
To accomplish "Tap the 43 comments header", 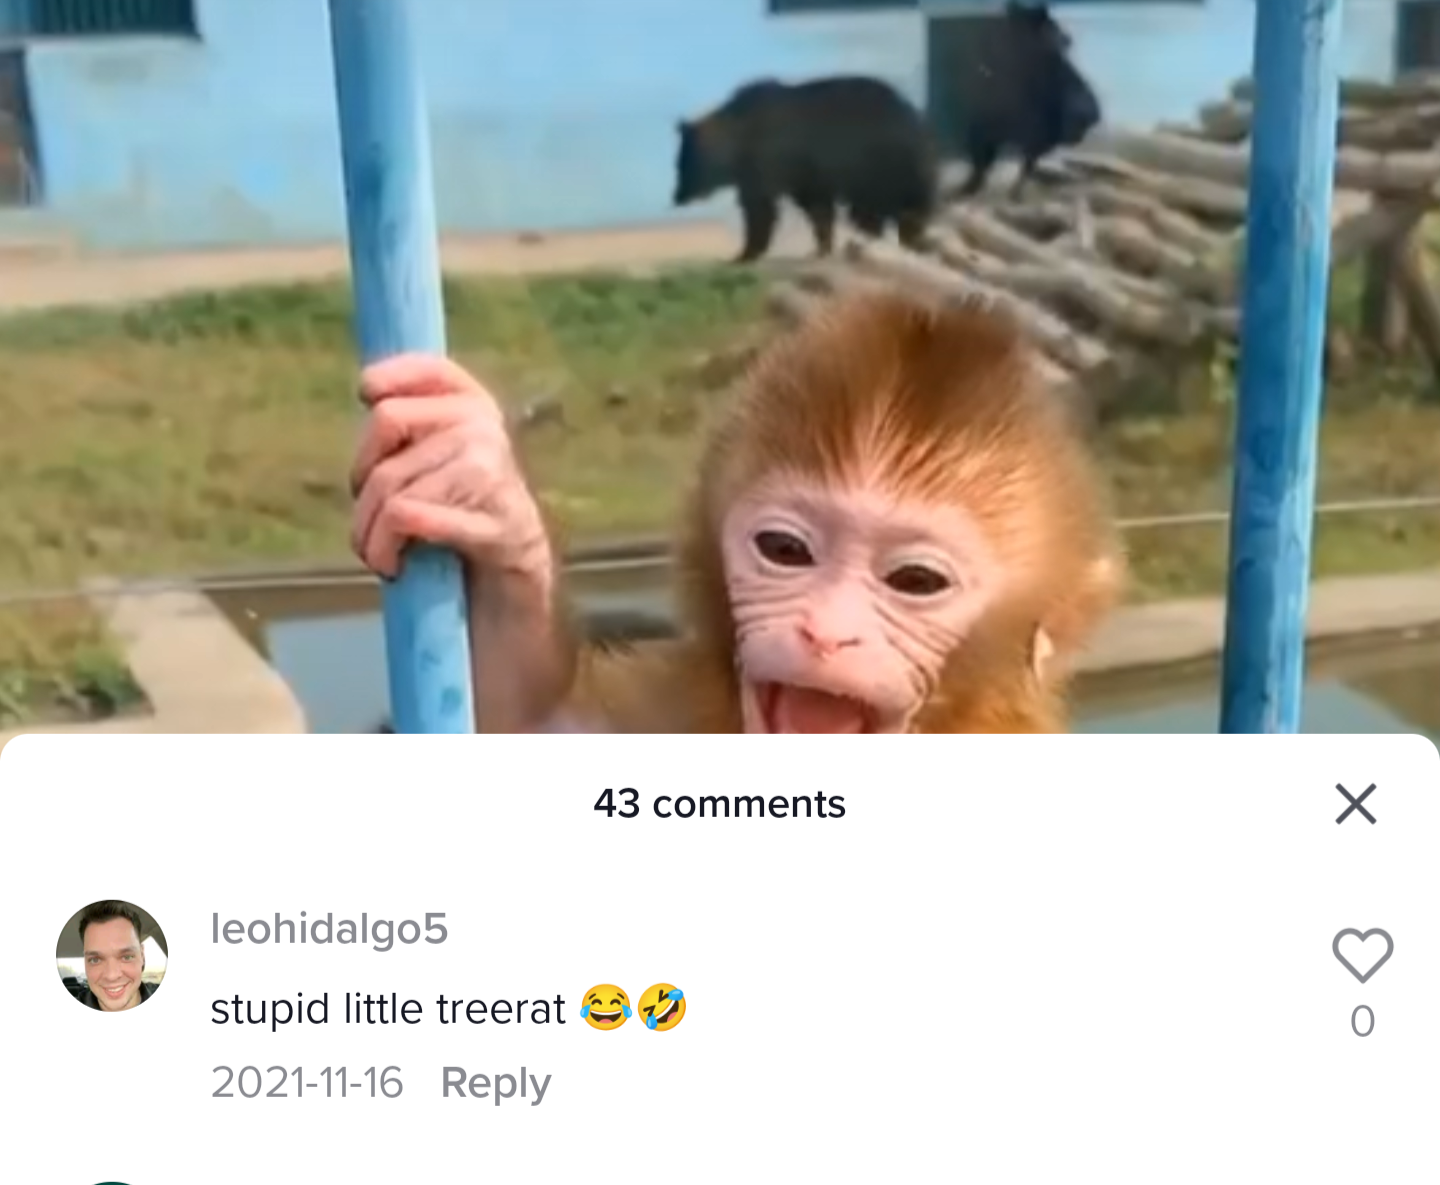I will 719,804.
